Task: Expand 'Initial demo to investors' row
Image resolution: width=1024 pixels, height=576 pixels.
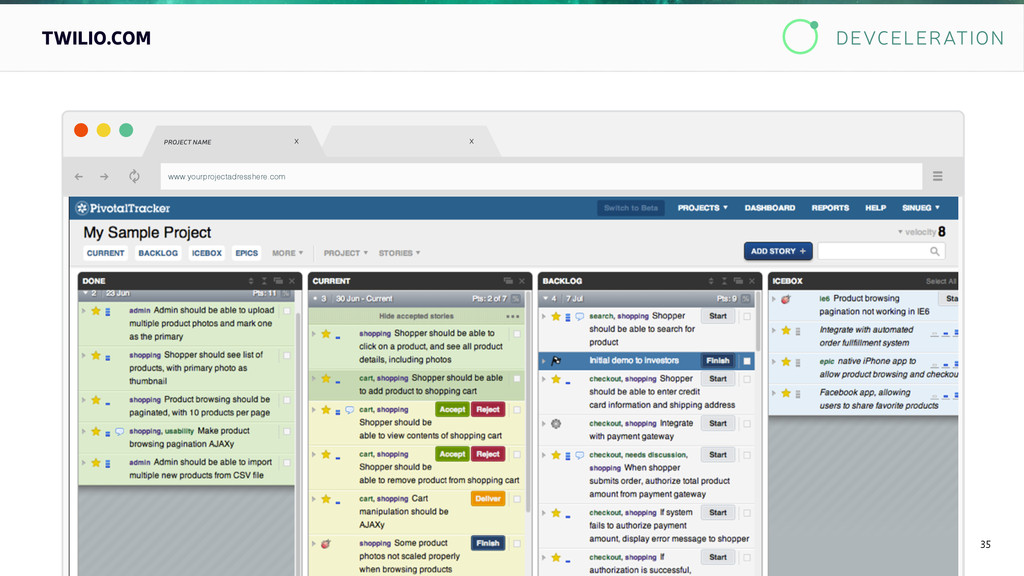Action: click(543, 360)
